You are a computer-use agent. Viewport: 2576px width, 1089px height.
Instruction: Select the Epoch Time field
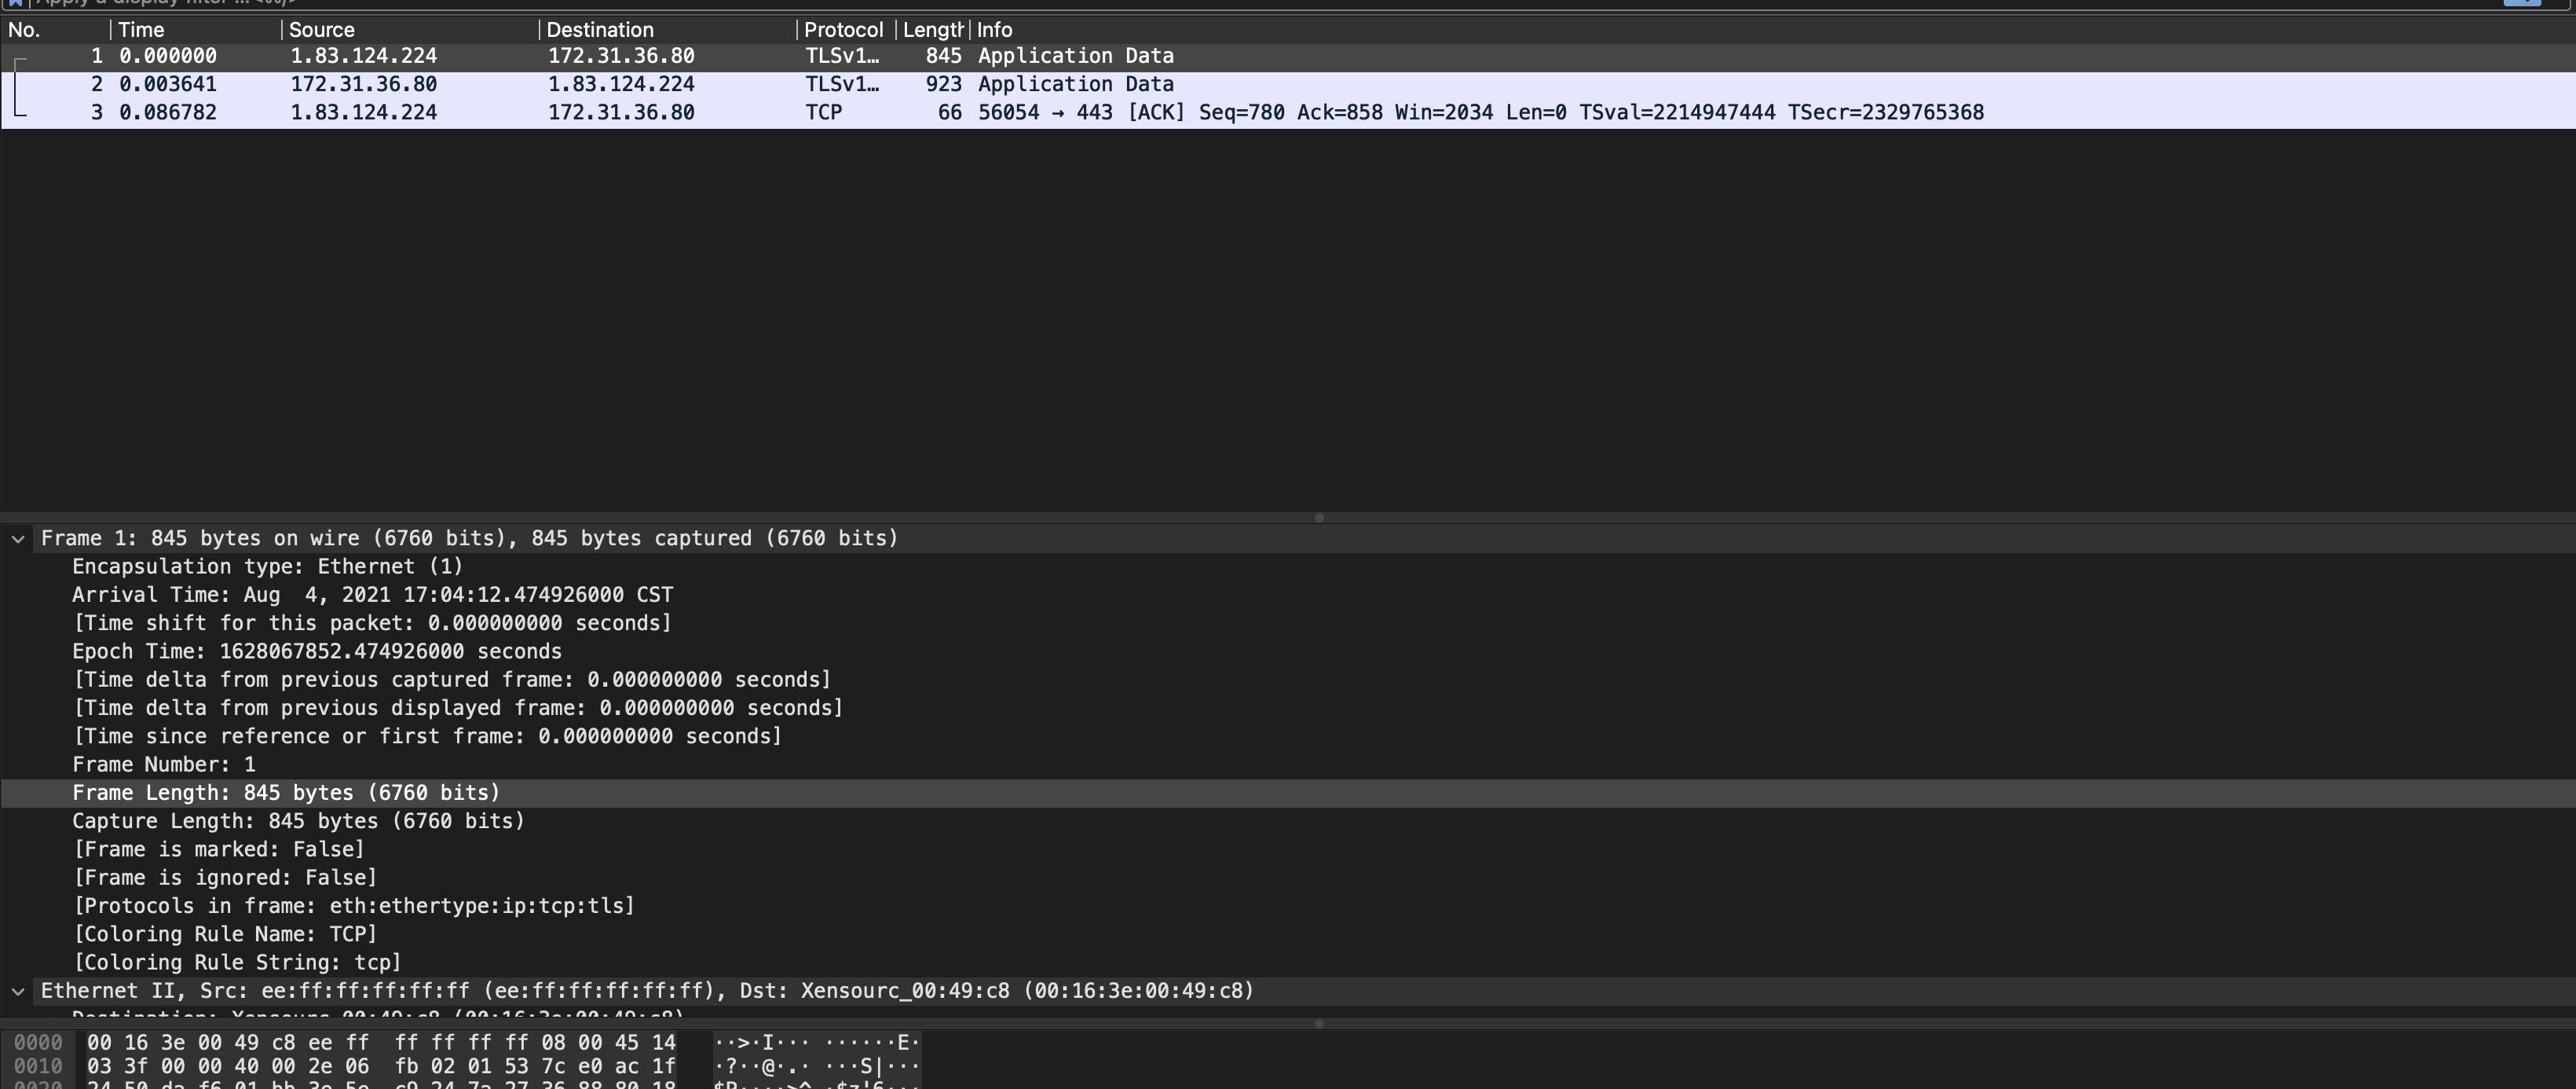[x=316, y=652]
